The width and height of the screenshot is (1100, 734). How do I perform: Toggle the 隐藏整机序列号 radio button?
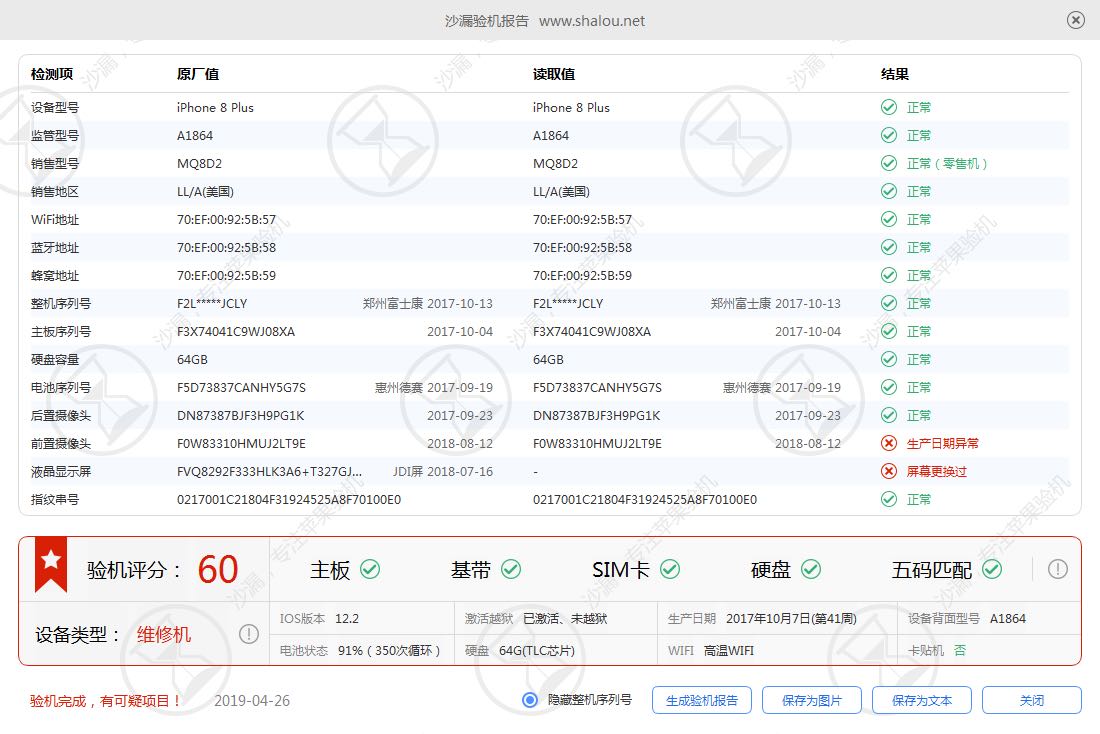coord(530,700)
